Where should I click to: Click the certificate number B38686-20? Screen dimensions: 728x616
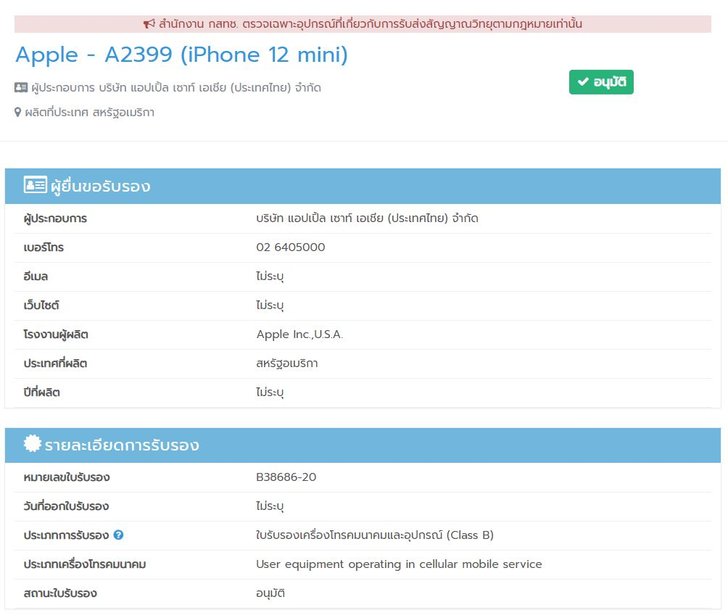286,477
